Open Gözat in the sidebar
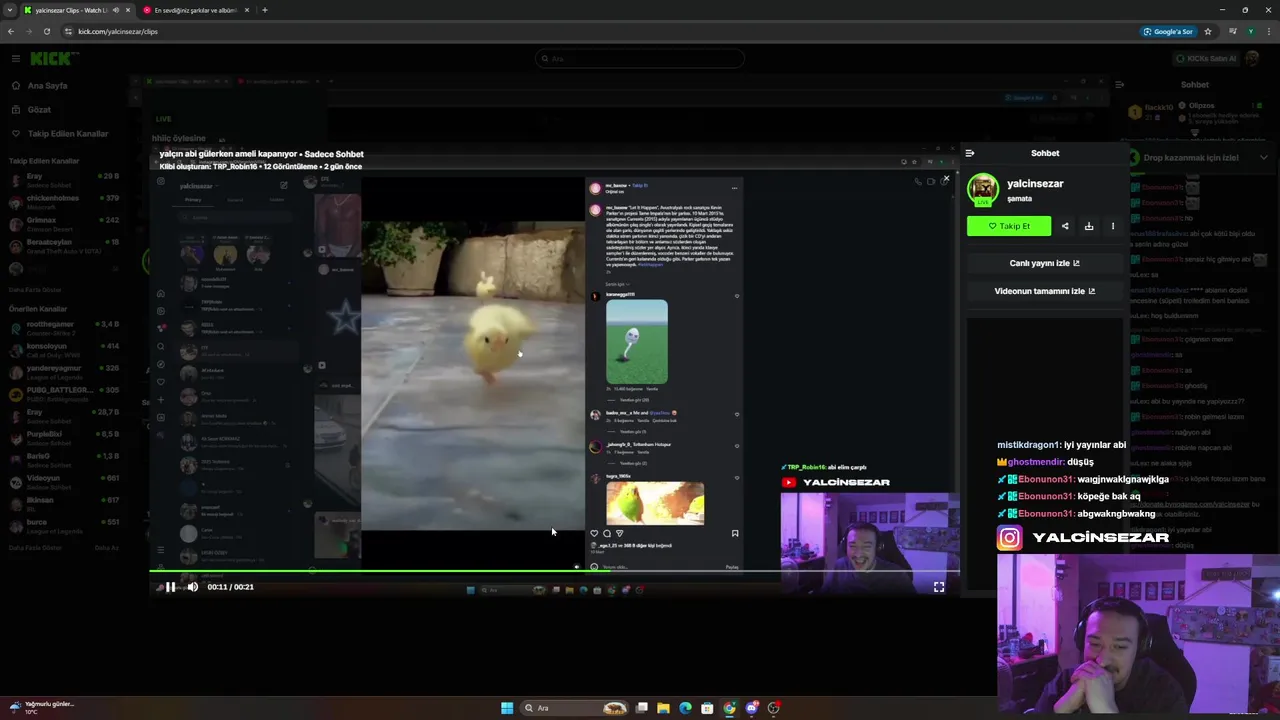This screenshot has height=720, width=1280. coord(39,110)
